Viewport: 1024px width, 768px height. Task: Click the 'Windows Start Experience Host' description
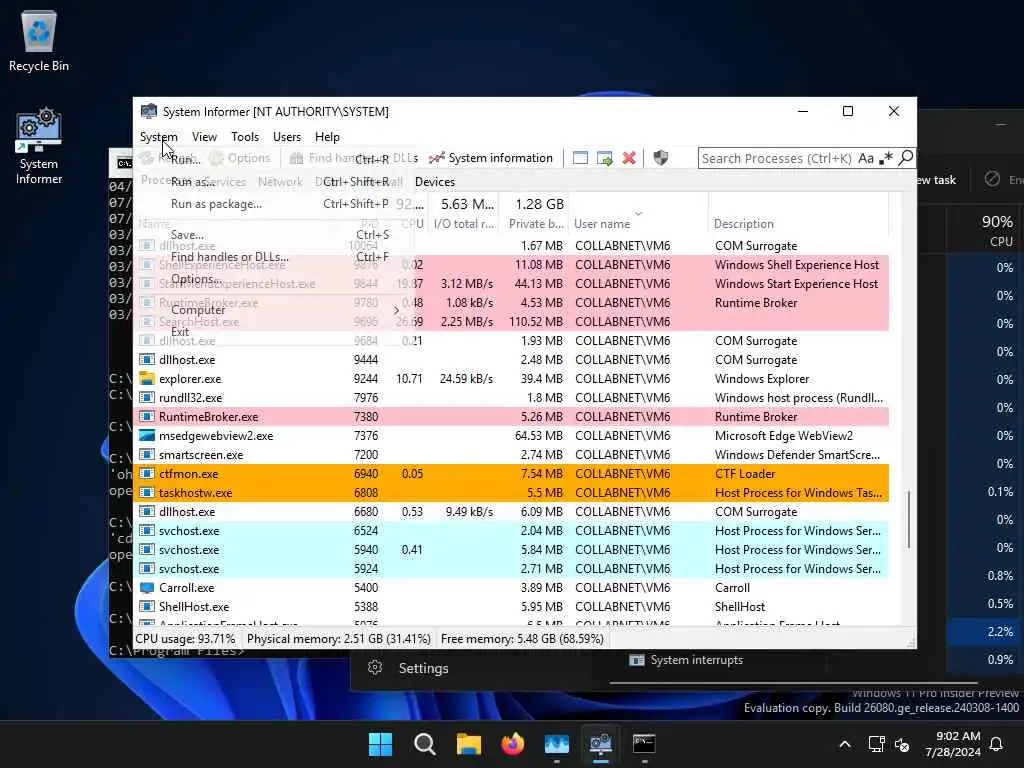click(796, 283)
